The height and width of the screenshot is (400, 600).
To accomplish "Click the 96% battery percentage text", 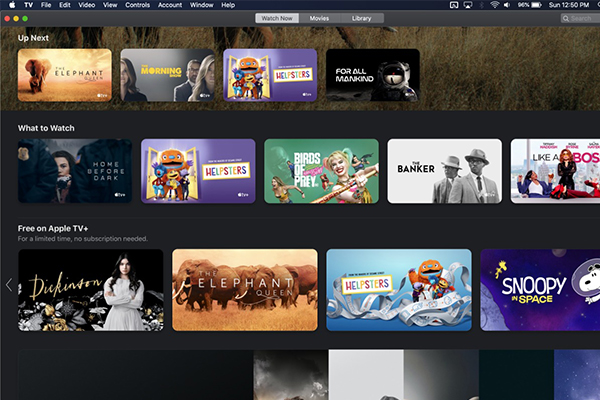I will (x=523, y=5).
